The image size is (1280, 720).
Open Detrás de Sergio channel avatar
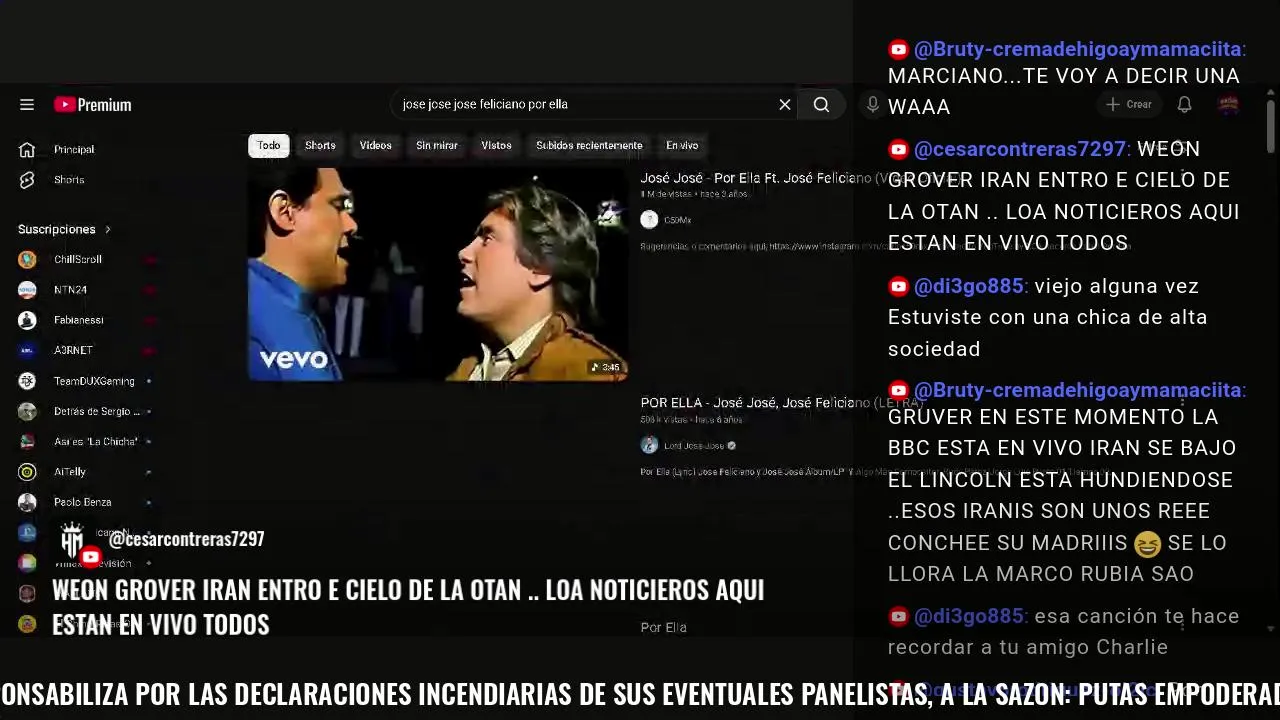(x=27, y=411)
